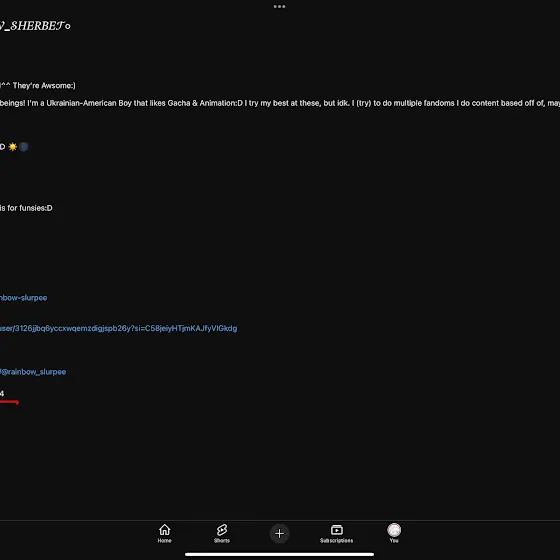The width and height of the screenshot is (560, 560).
Task: Click the SHERBET channel title text
Action: coord(32,26)
